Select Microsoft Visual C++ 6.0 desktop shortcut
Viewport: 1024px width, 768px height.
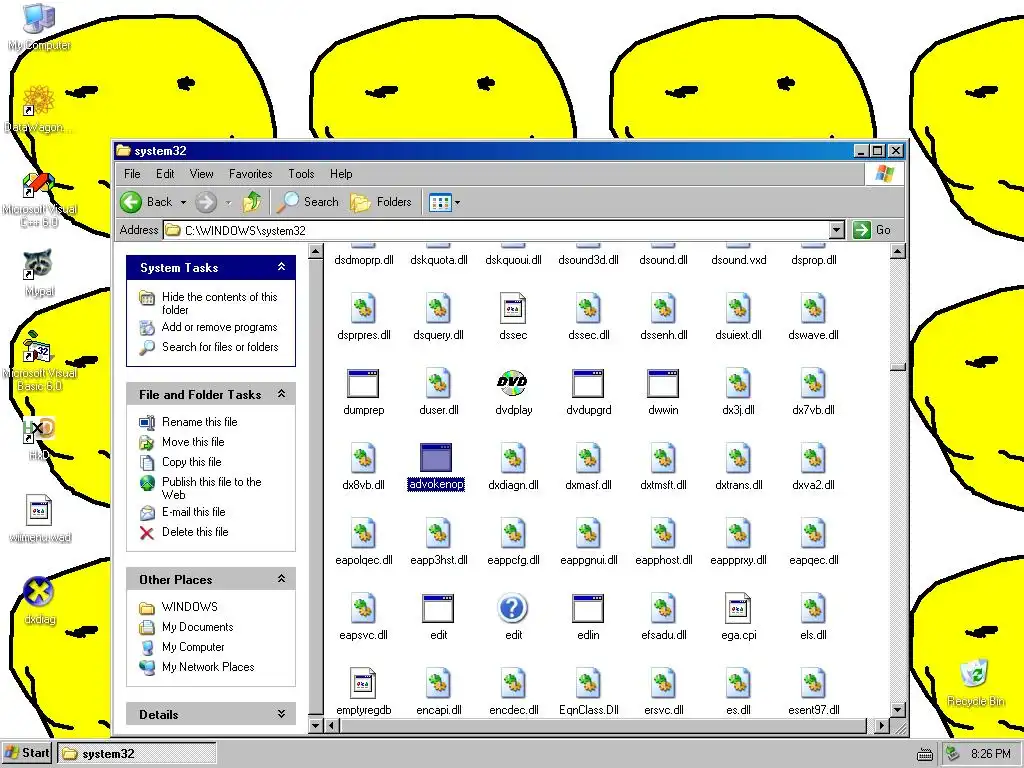(39, 184)
